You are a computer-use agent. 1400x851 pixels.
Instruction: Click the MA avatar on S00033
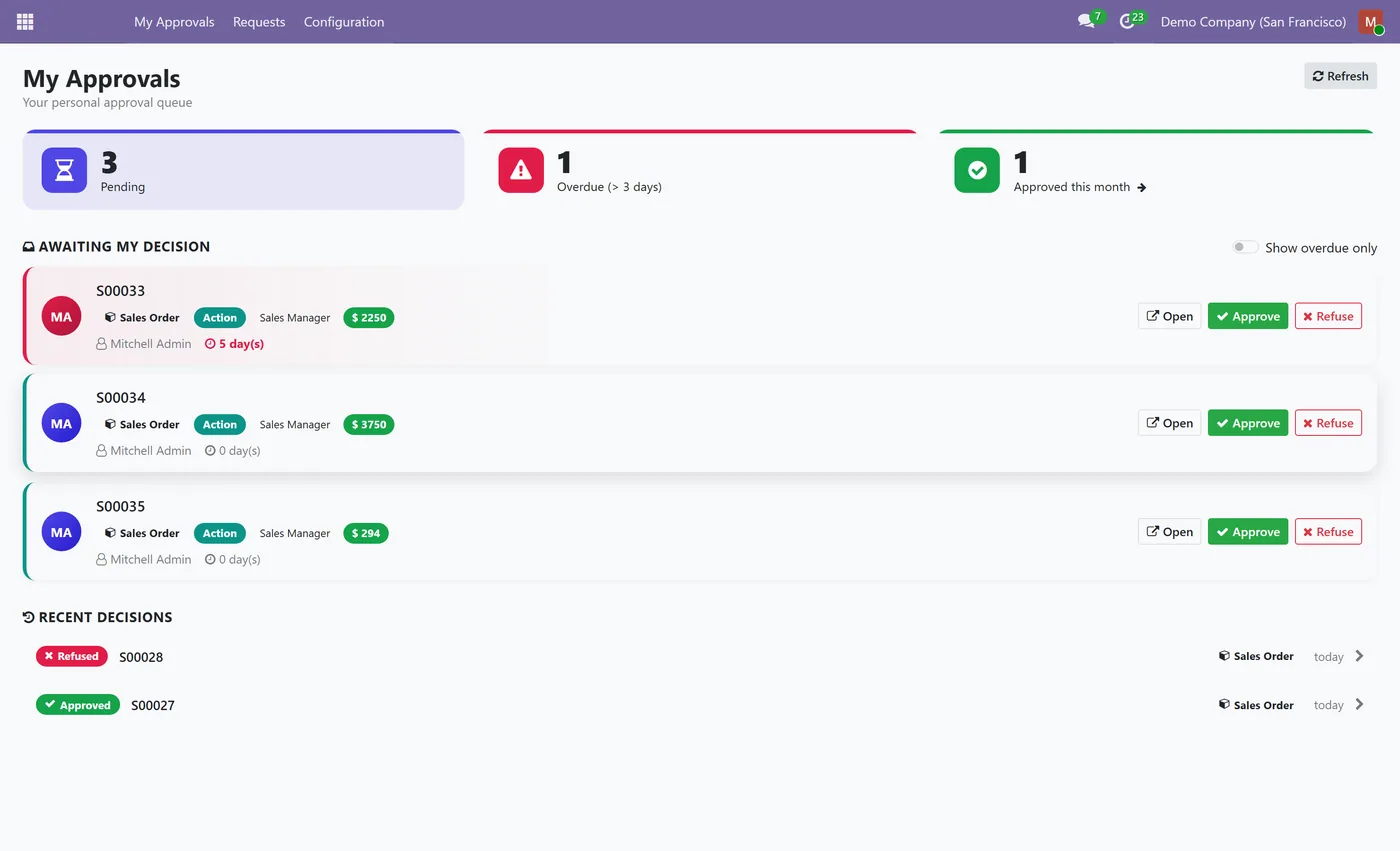61,316
